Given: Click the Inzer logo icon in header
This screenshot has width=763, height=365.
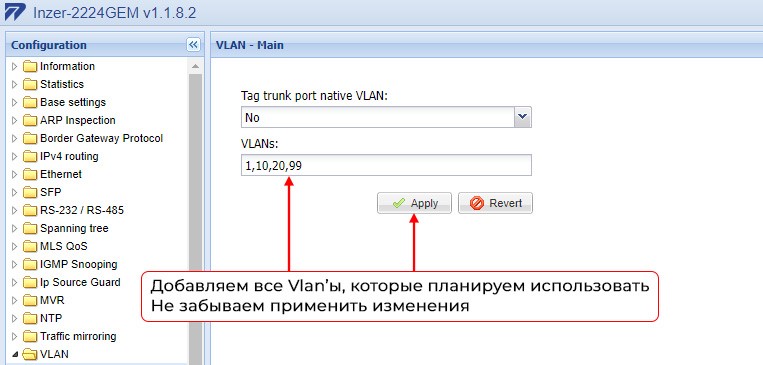Looking at the screenshot, I should click(x=15, y=12).
